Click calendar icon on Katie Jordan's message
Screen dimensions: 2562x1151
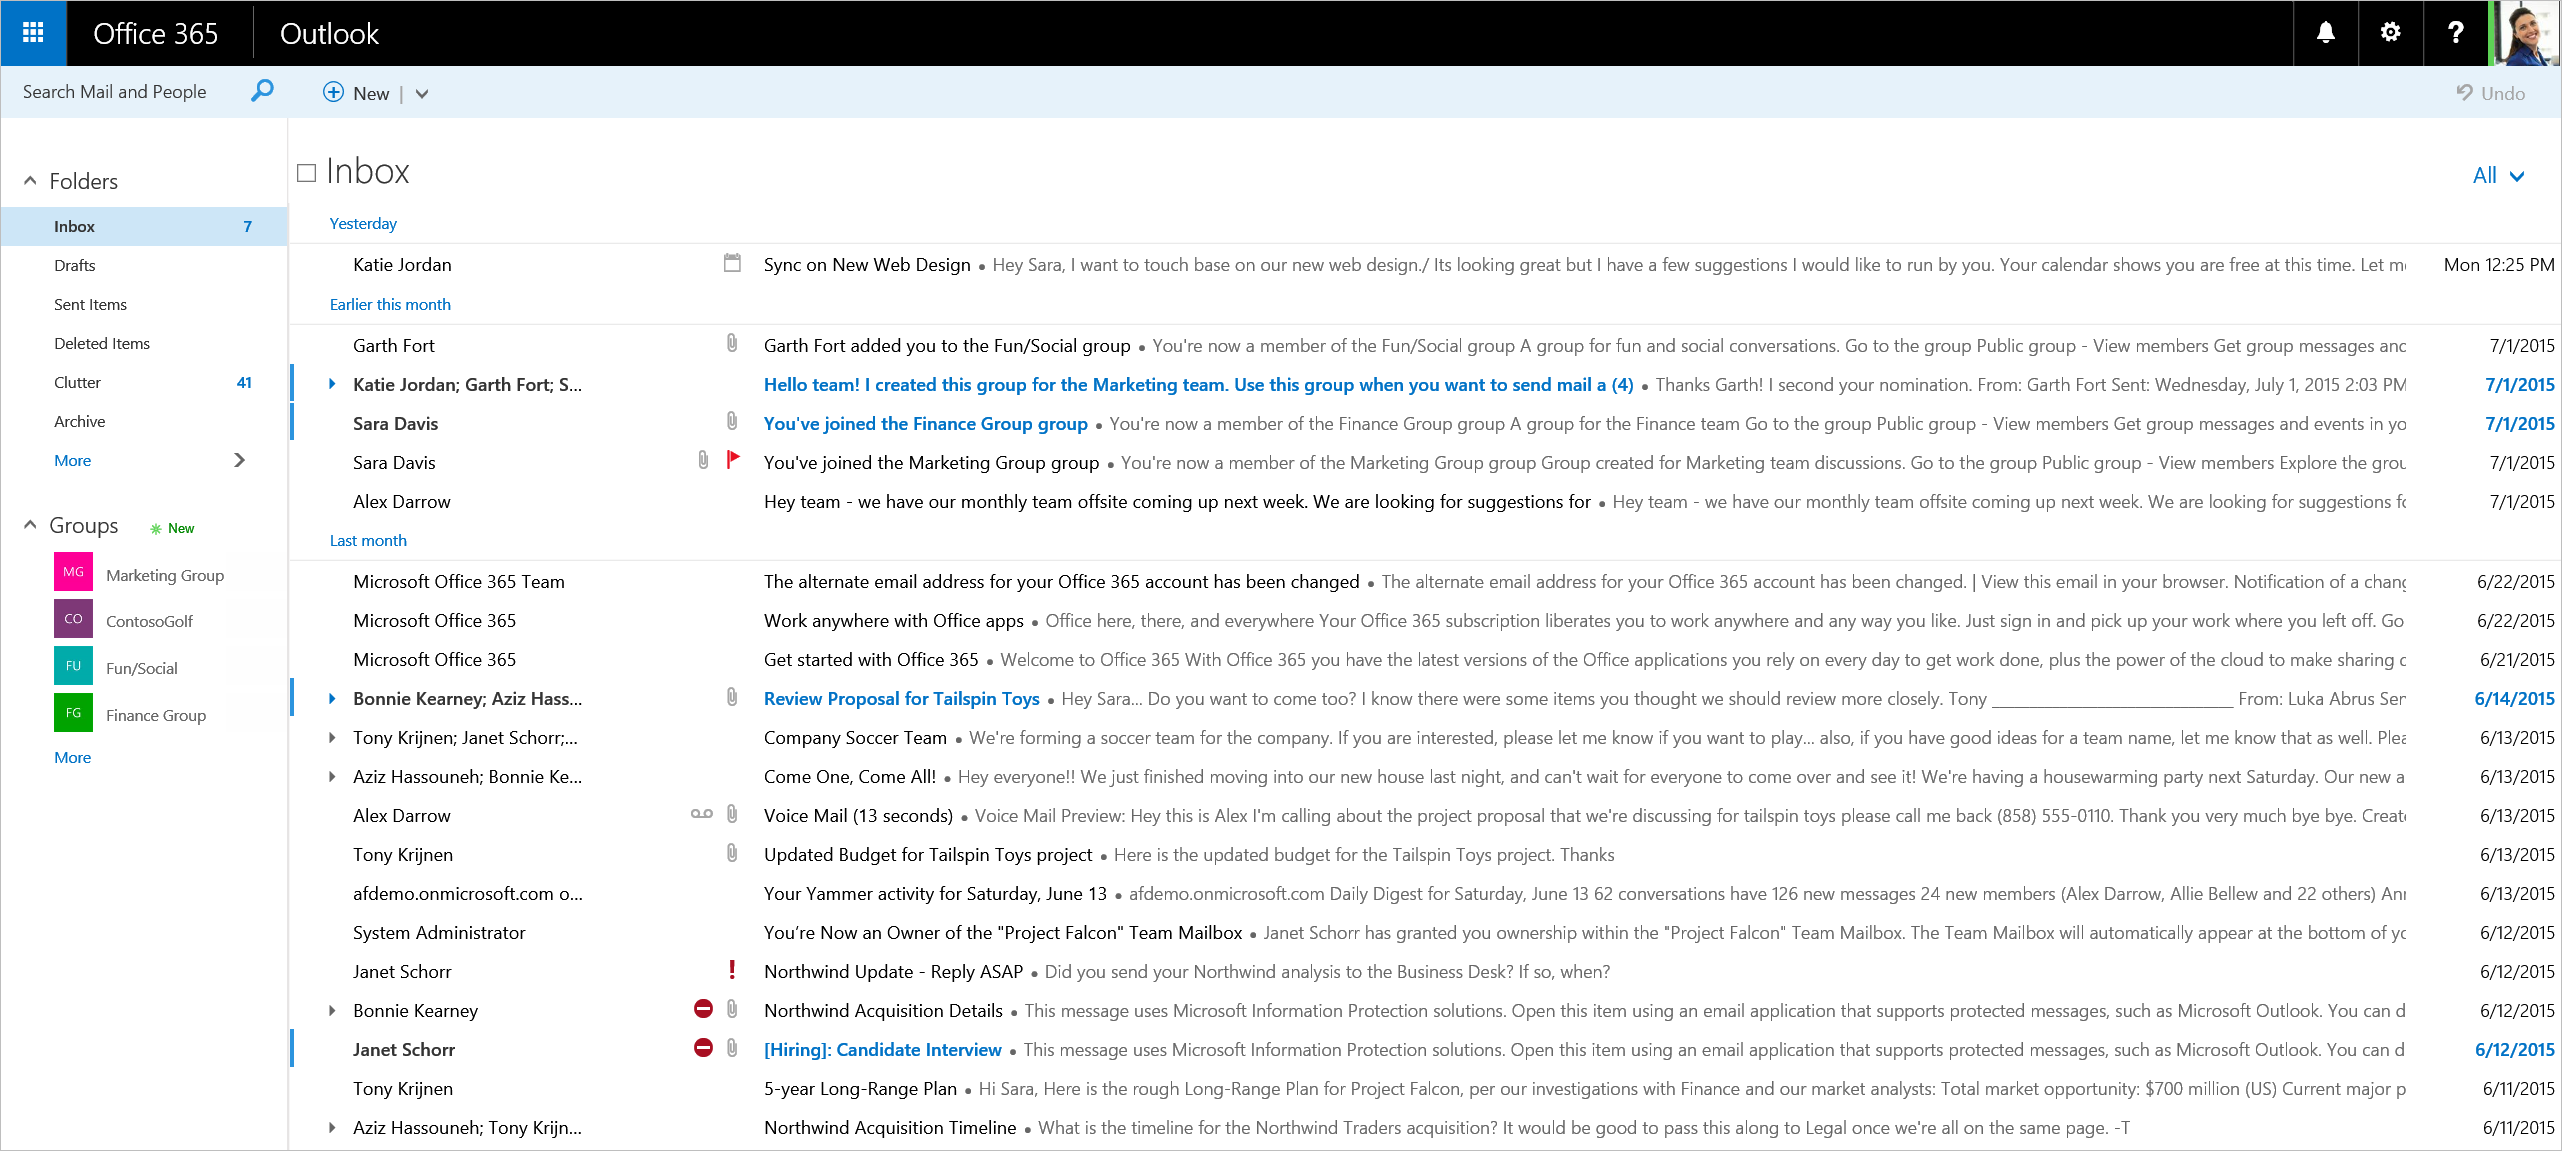pyautogui.click(x=732, y=264)
